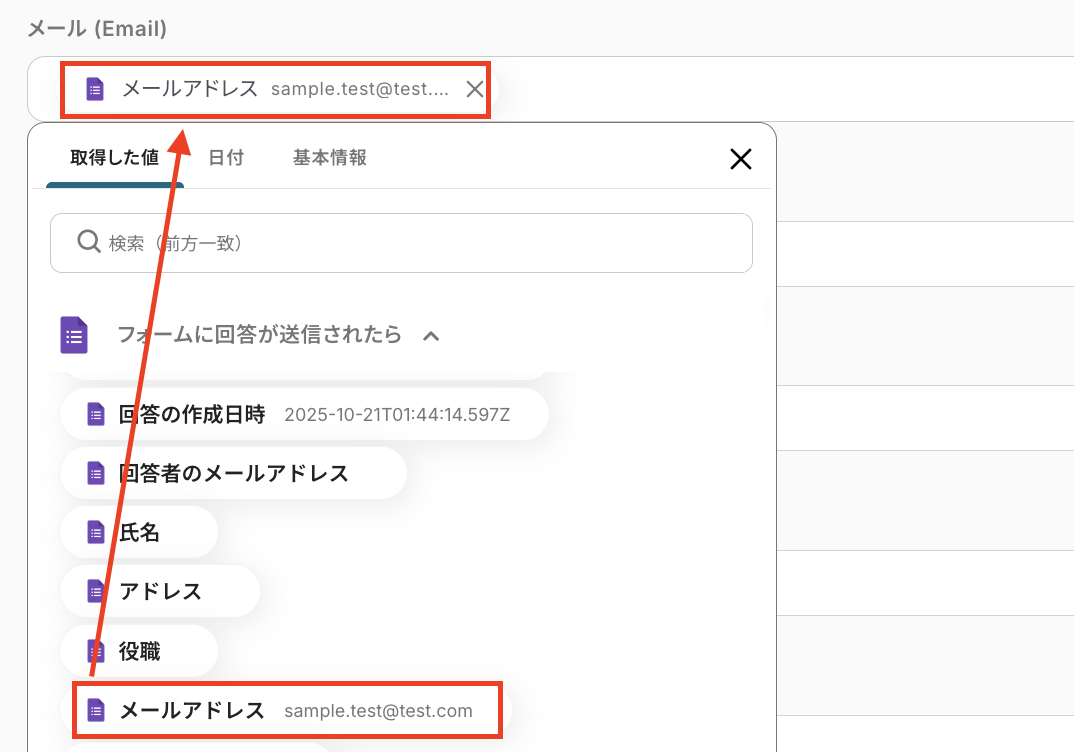
Task: Click form icon on 回答の作成日時 chip
Action: pyautogui.click(x=95, y=414)
